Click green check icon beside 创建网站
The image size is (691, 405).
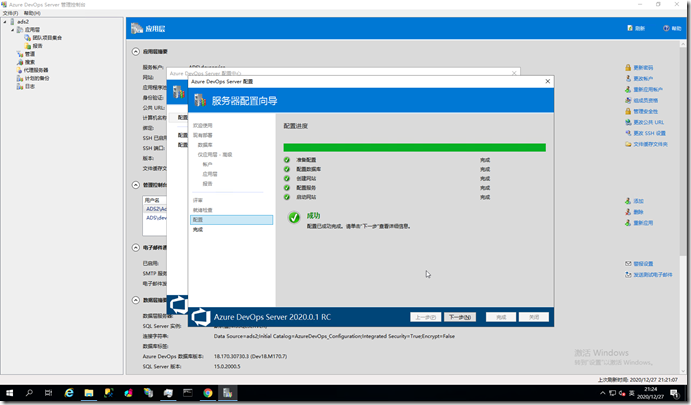point(287,178)
